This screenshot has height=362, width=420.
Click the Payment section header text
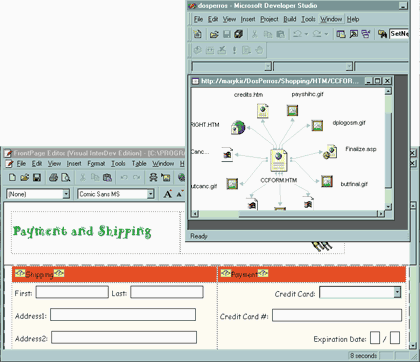click(x=244, y=275)
